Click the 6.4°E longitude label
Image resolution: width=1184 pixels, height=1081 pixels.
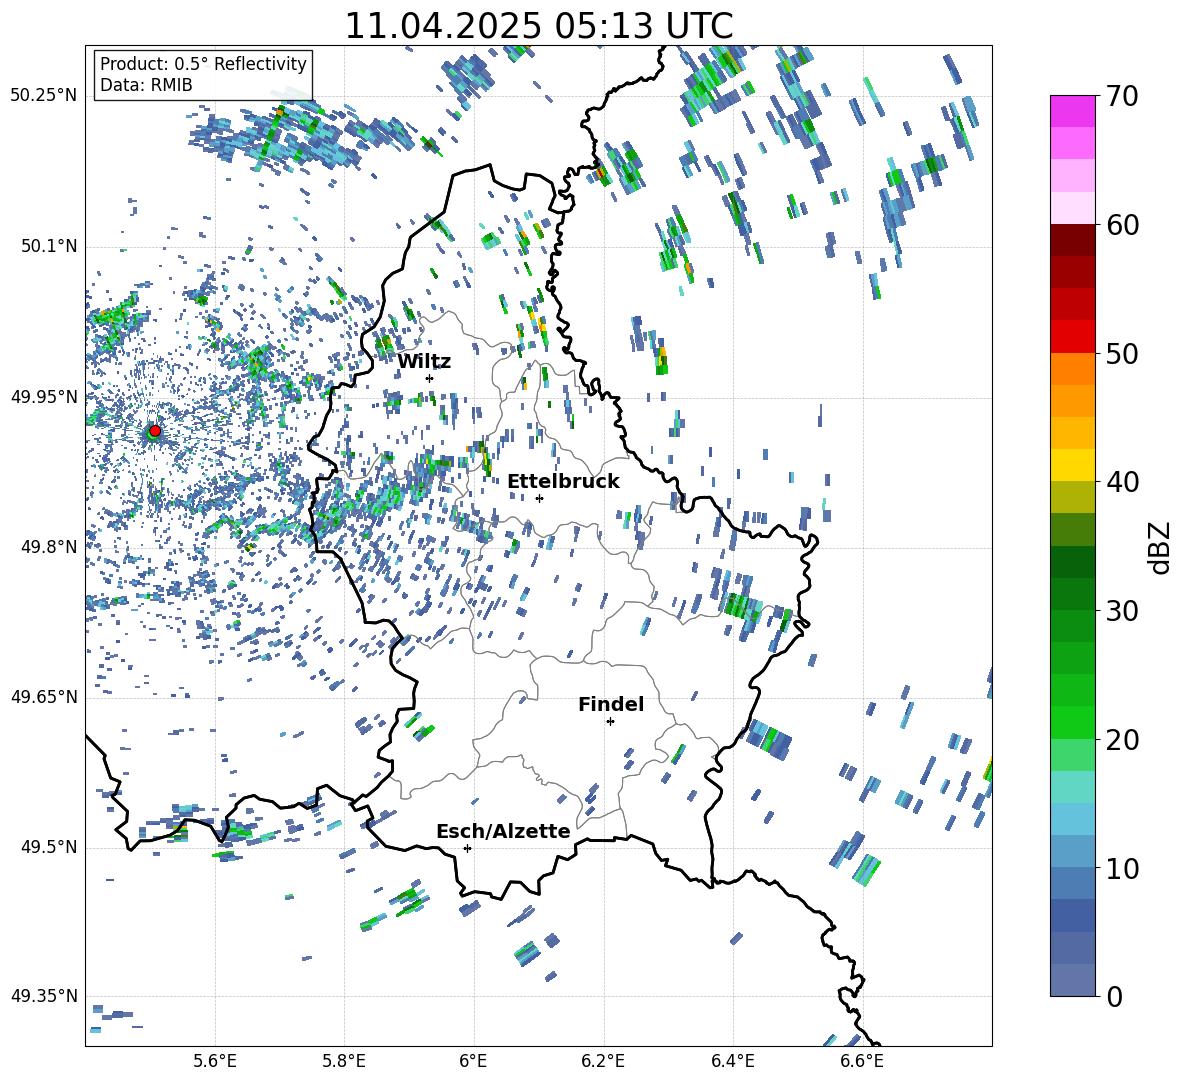732,1061
